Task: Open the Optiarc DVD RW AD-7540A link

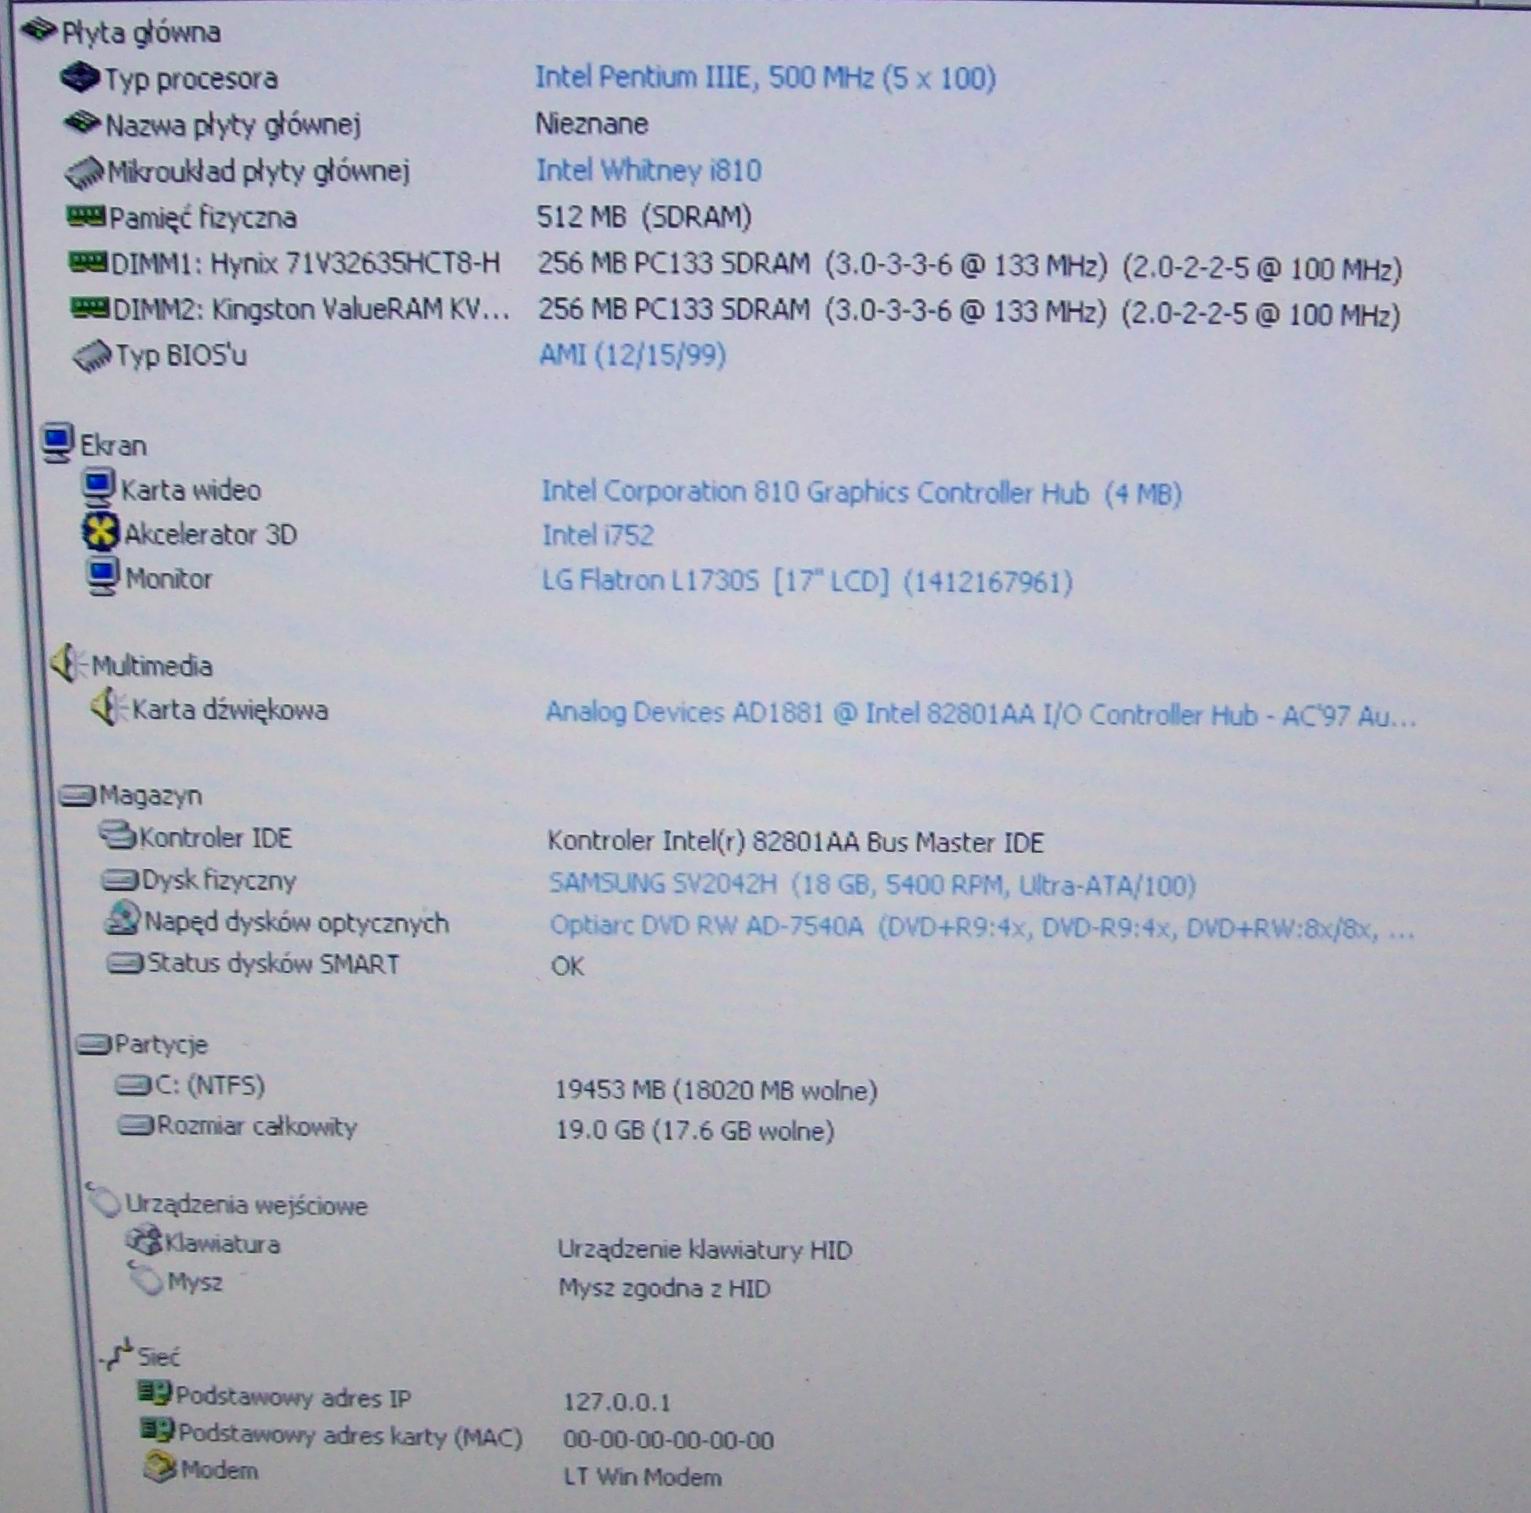Action: tap(981, 927)
